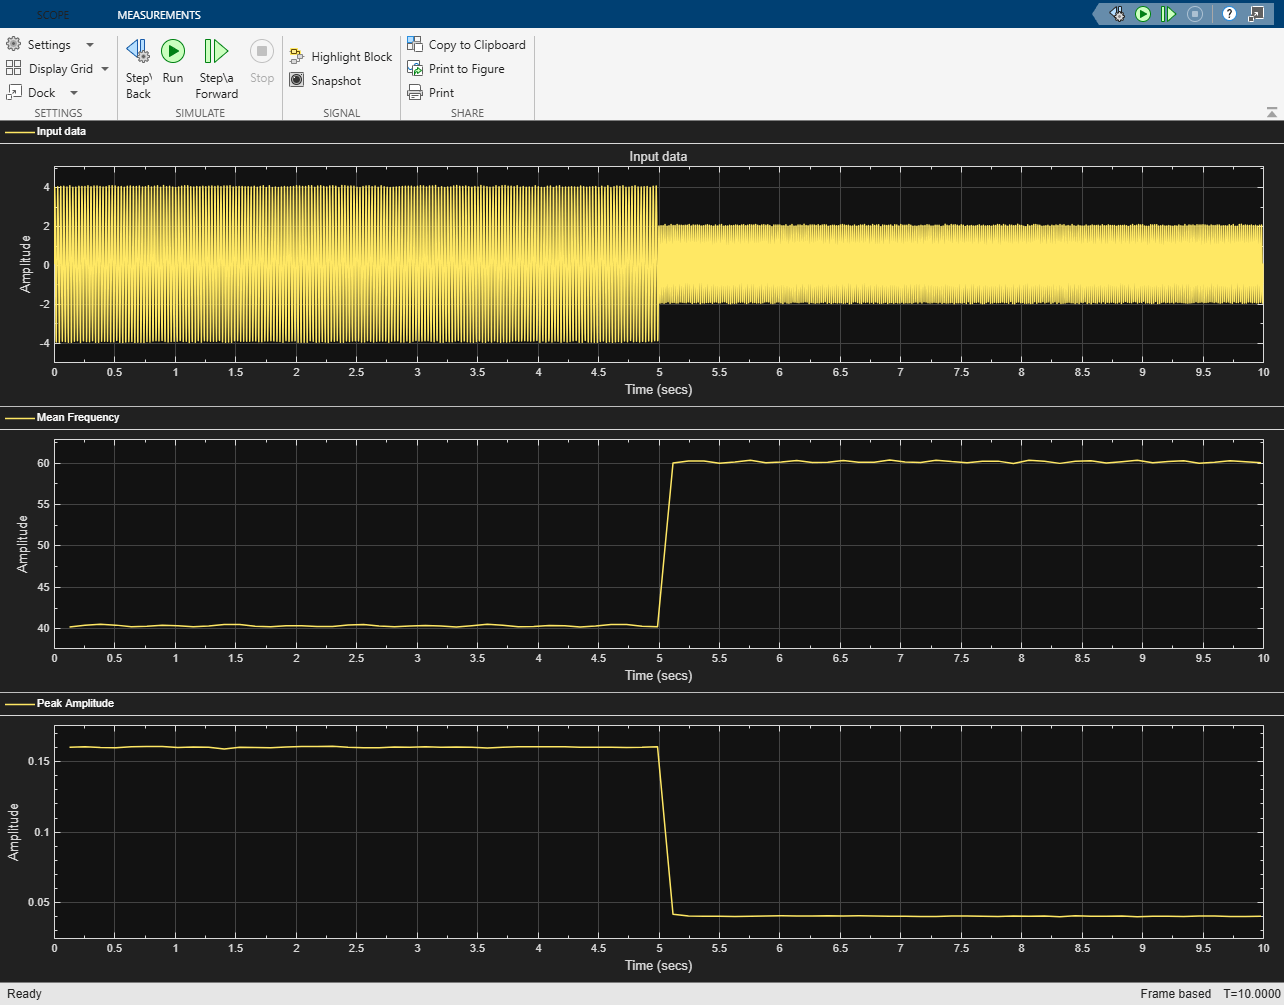
Task: Expand the Dock dropdown arrow
Action: tap(74, 93)
